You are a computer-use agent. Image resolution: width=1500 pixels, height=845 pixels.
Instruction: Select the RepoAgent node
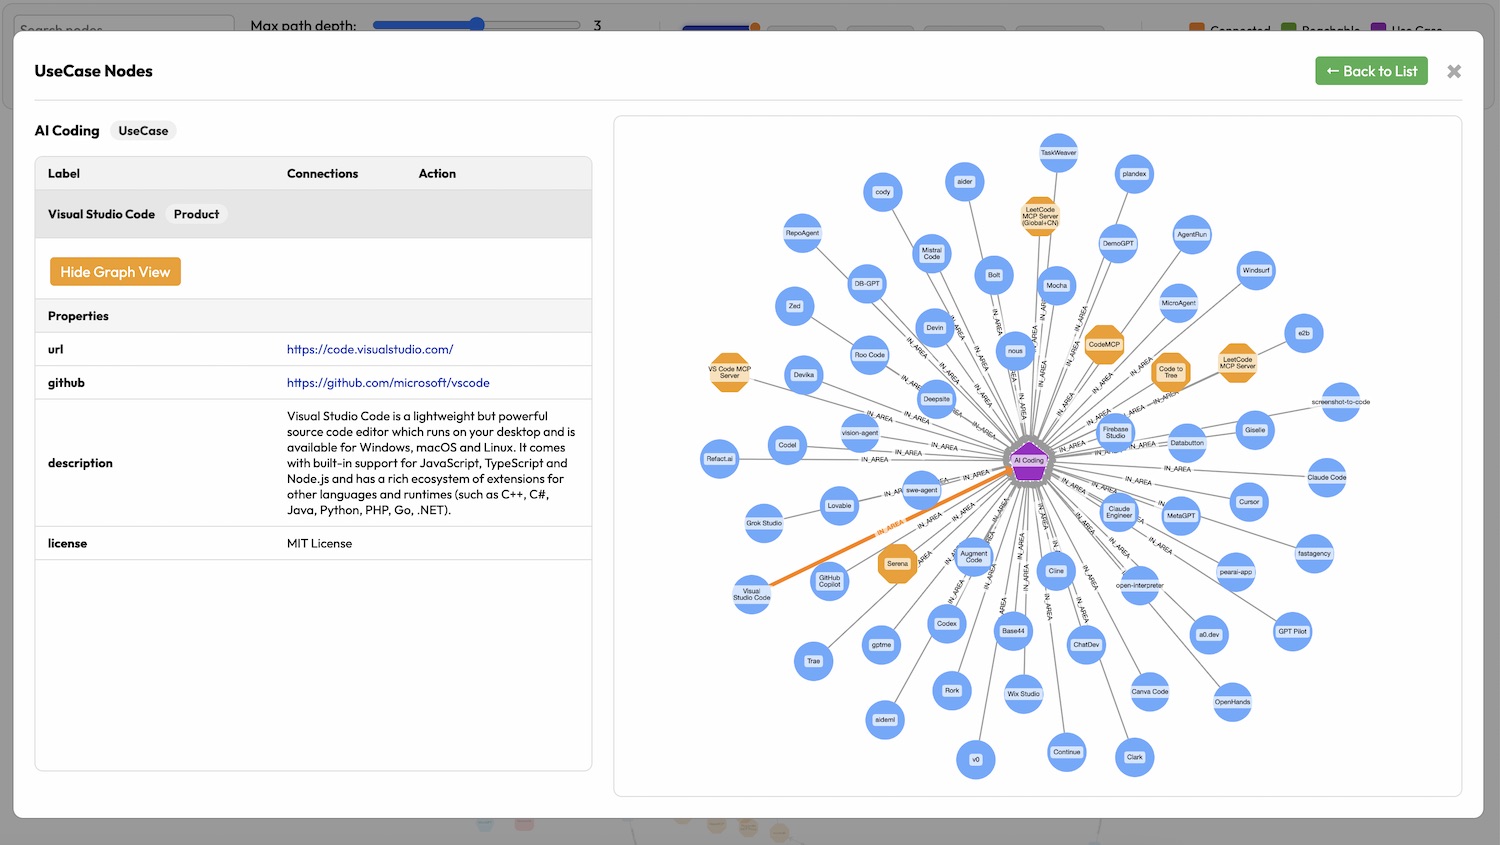(x=802, y=233)
